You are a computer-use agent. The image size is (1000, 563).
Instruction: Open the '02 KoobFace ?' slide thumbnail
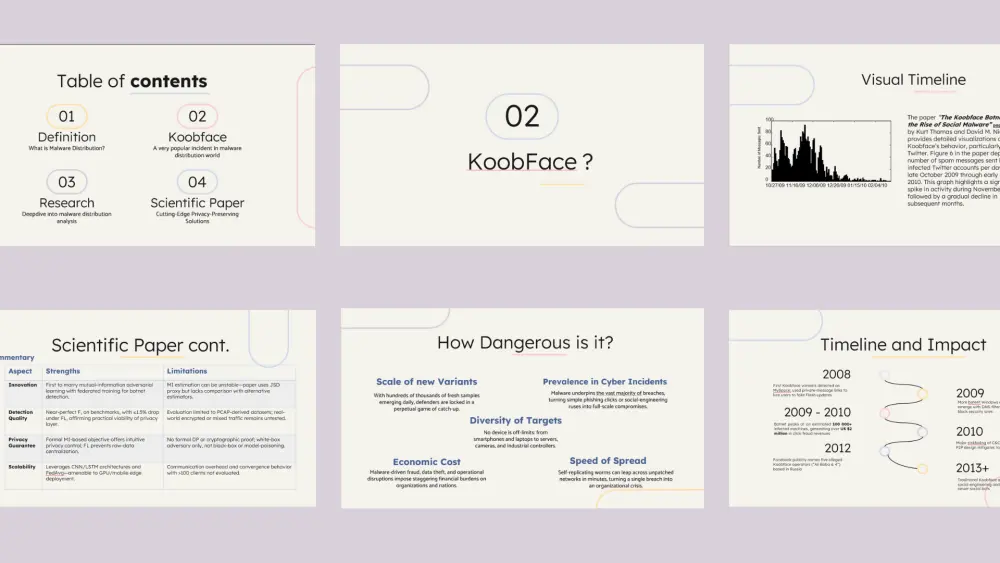click(522, 145)
